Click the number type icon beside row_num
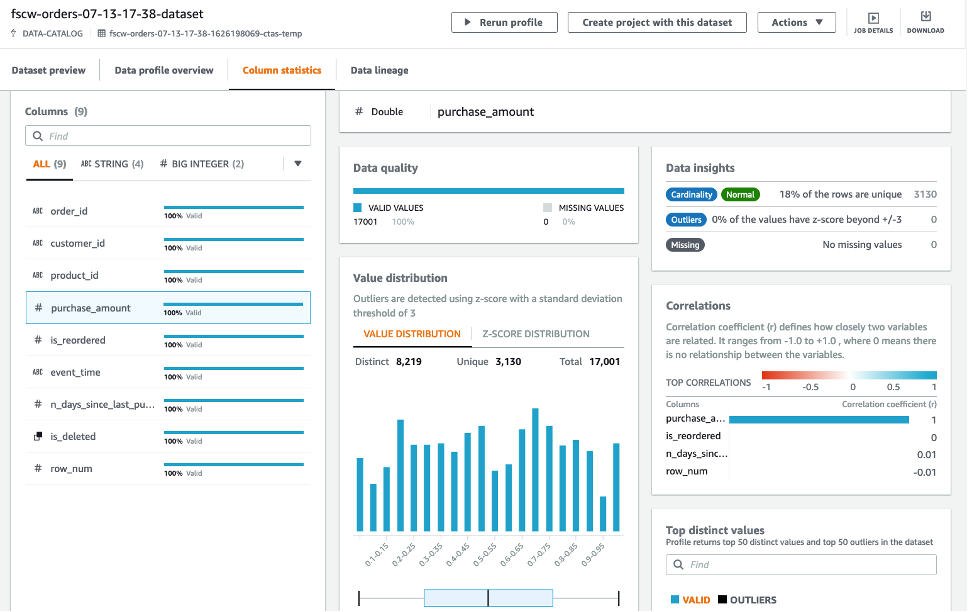The height and width of the screenshot is (612, 968). click(x=38, y=469)
